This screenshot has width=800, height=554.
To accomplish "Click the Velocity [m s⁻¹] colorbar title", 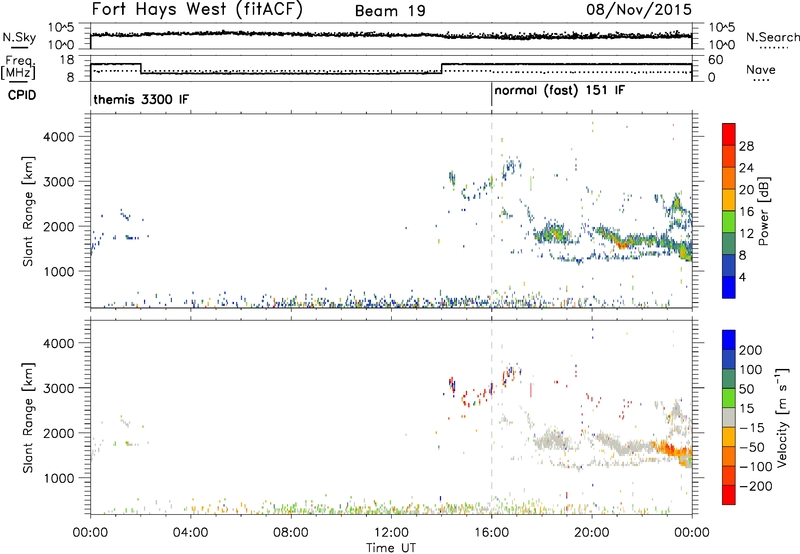I will pos(782,417).
